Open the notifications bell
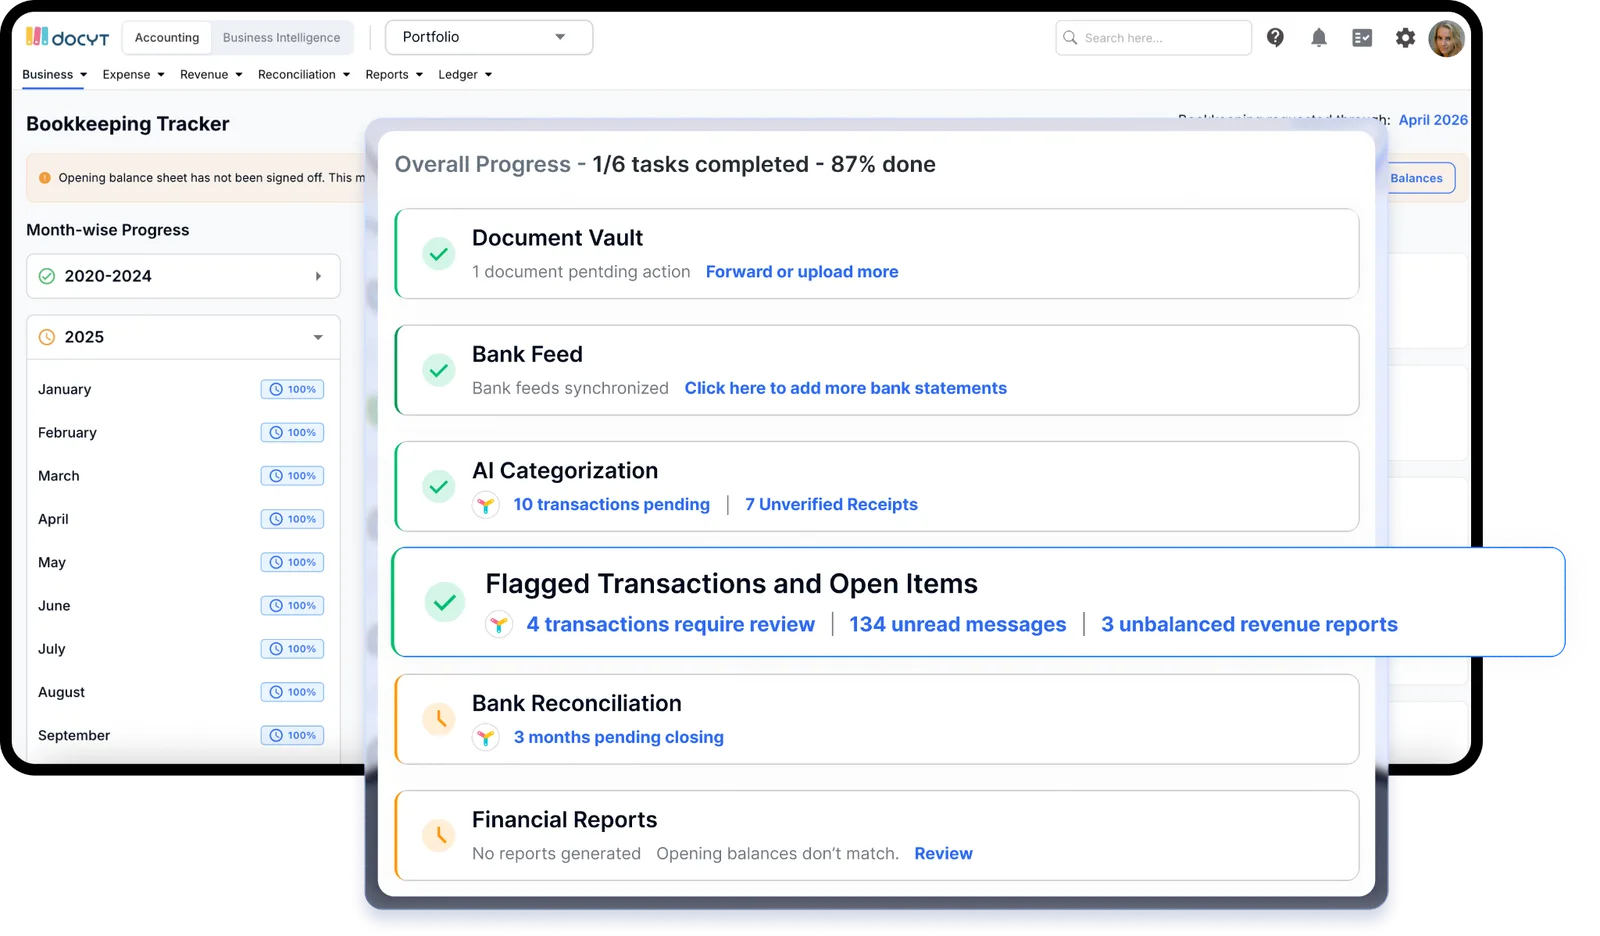This screenshot has height=936, width=1600. [1319, 37]
